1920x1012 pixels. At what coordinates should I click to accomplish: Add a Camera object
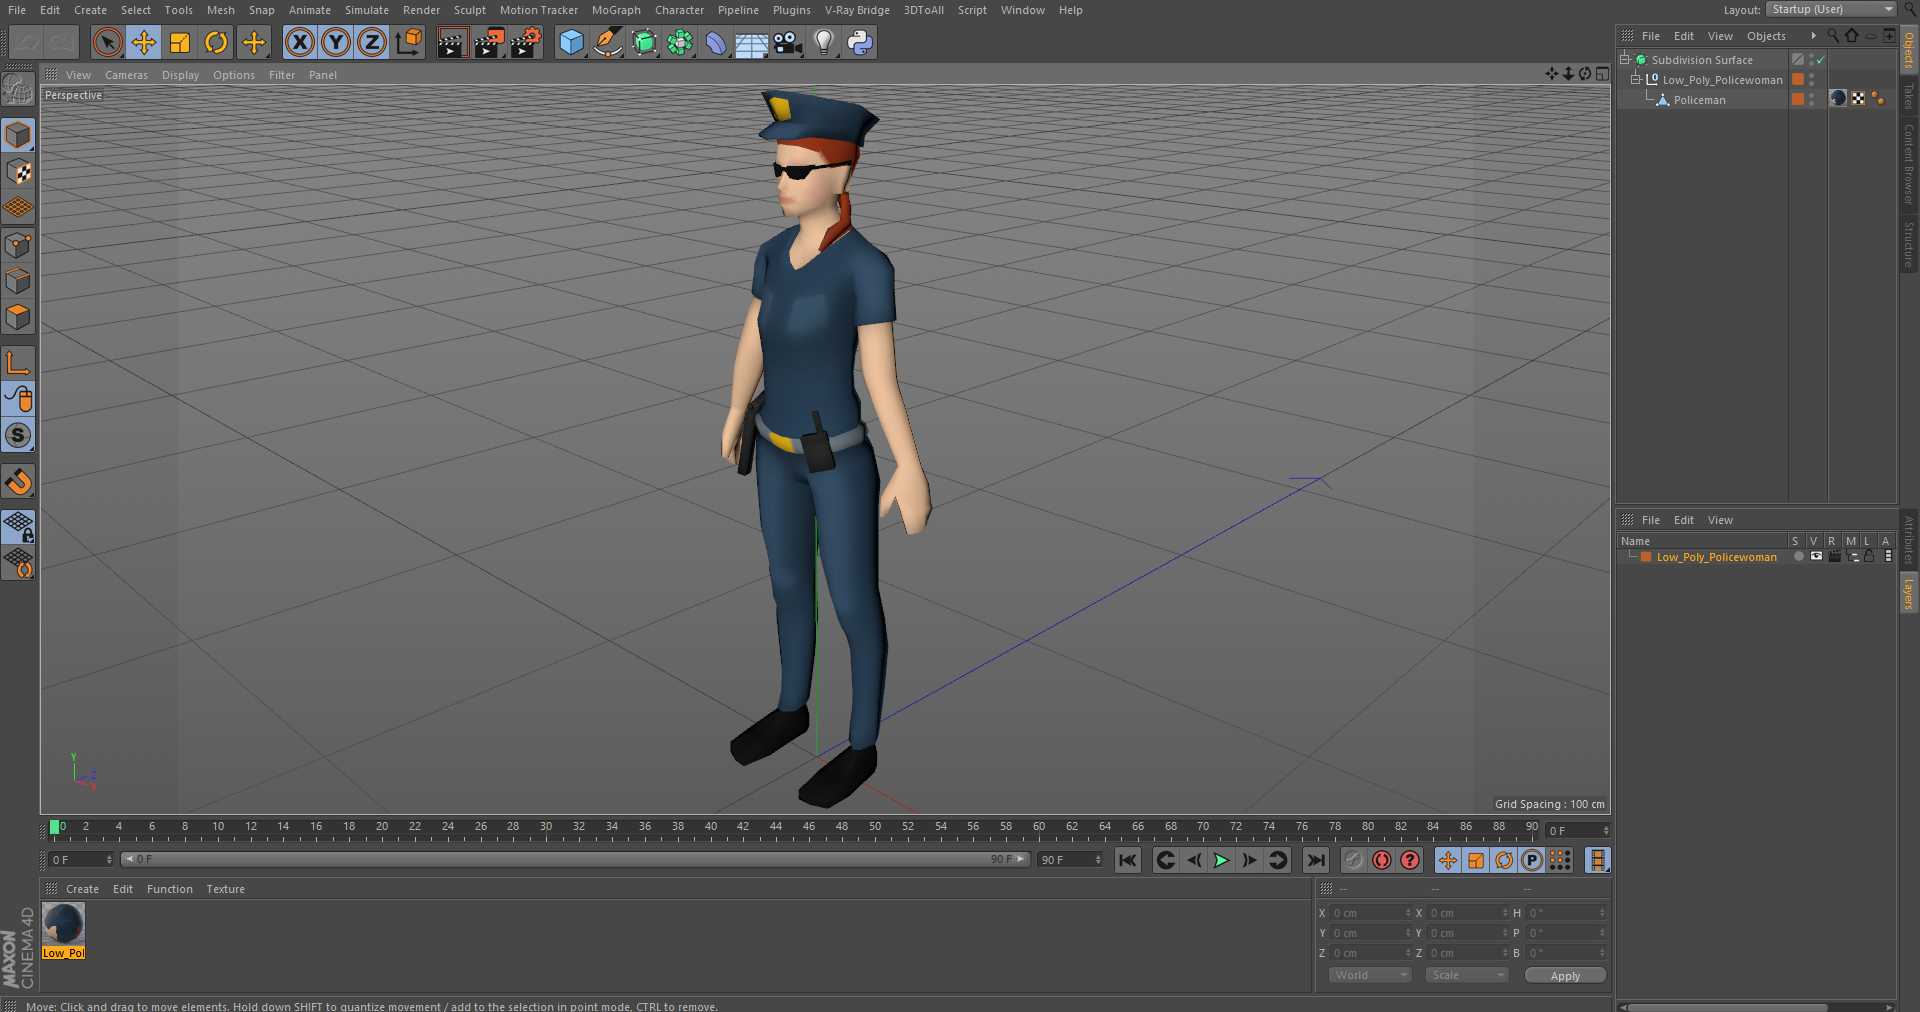(788, 43)
